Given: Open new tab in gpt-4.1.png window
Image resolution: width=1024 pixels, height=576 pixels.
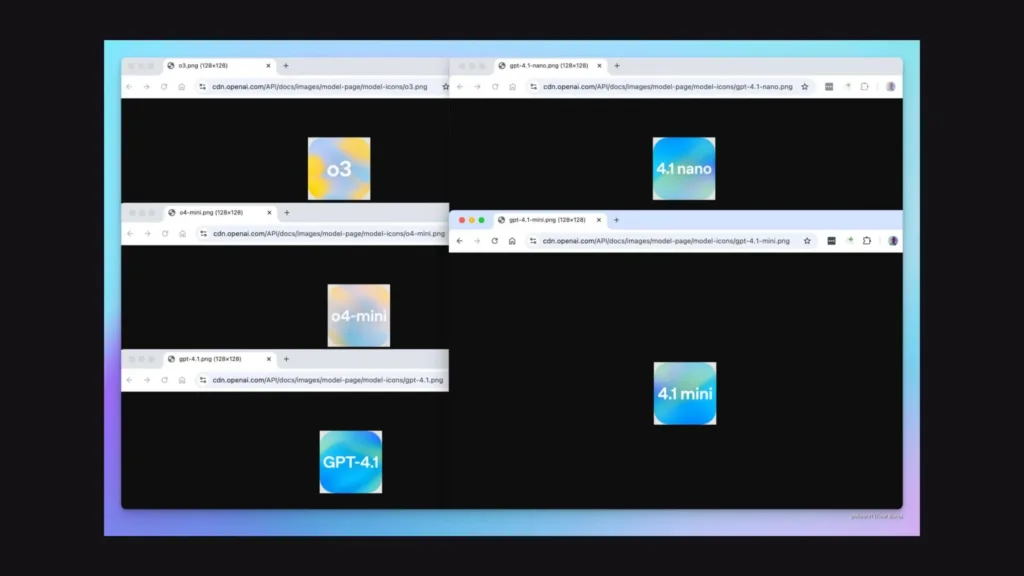Looking at the screenshot, I should [x=286, y=359].
